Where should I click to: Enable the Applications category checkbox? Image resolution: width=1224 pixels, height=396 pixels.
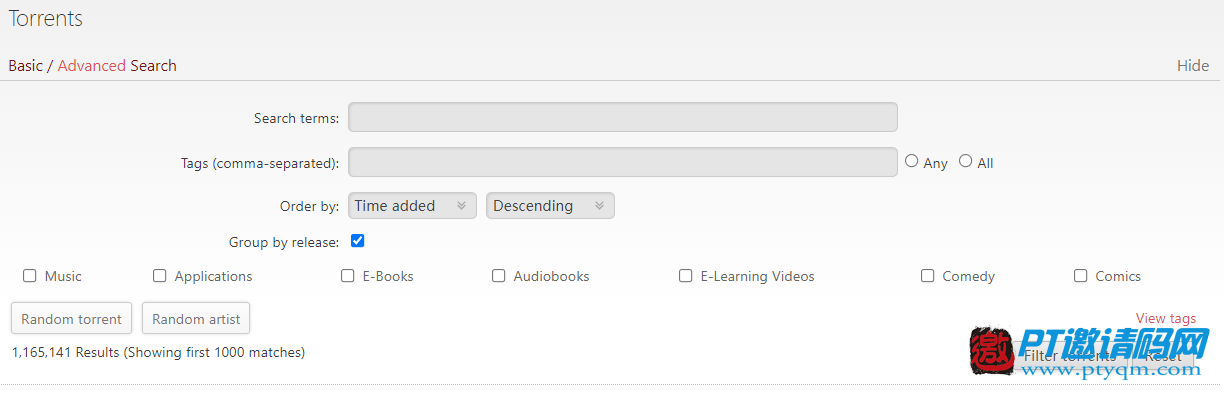pyautogui.click(x=160, y=276)
